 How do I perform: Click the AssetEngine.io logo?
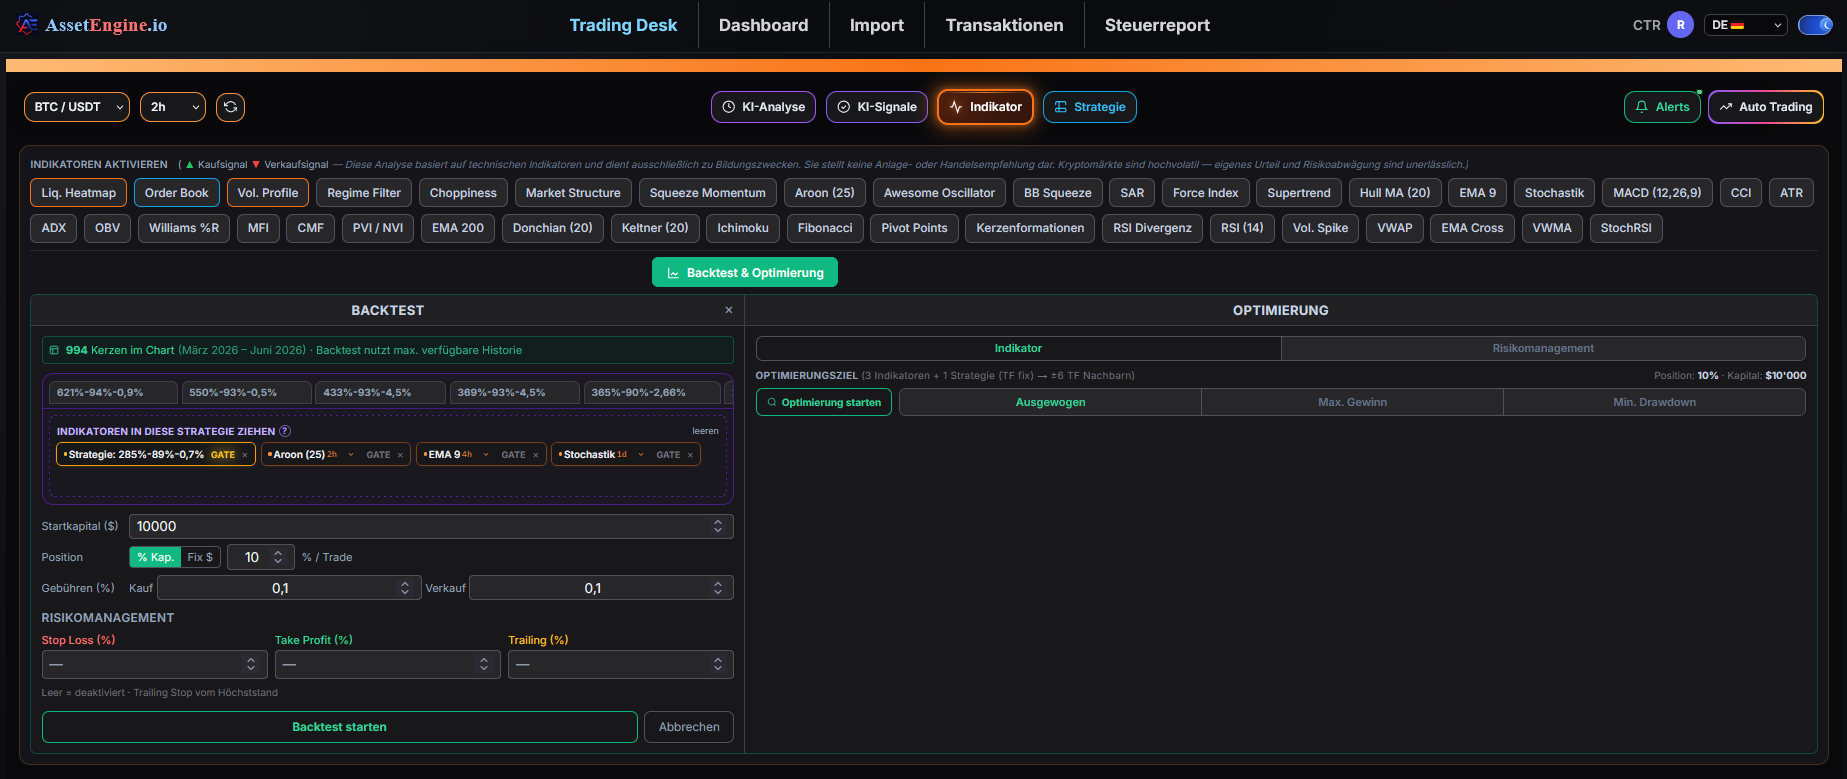click(x=92, y=25)
